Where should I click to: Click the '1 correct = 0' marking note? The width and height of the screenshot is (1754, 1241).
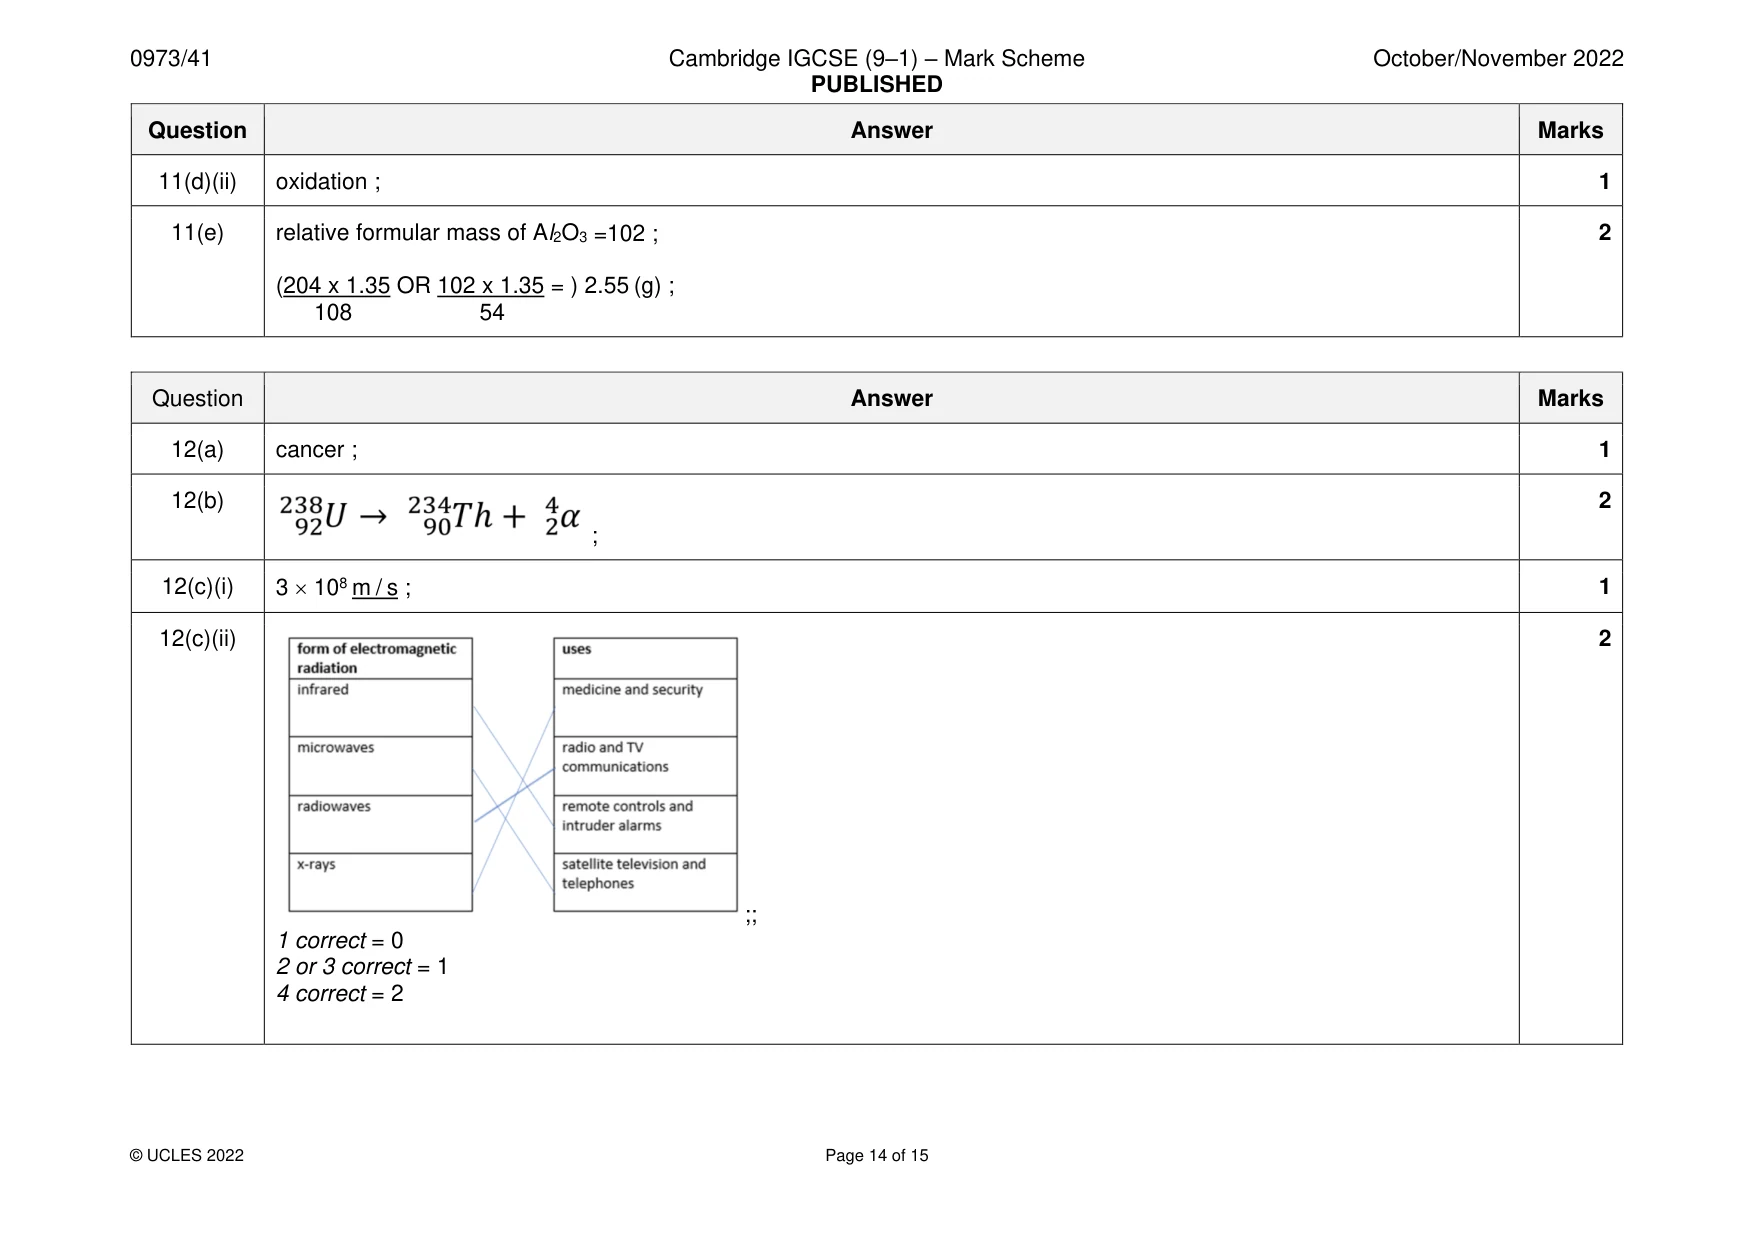(x=340, y=941)
